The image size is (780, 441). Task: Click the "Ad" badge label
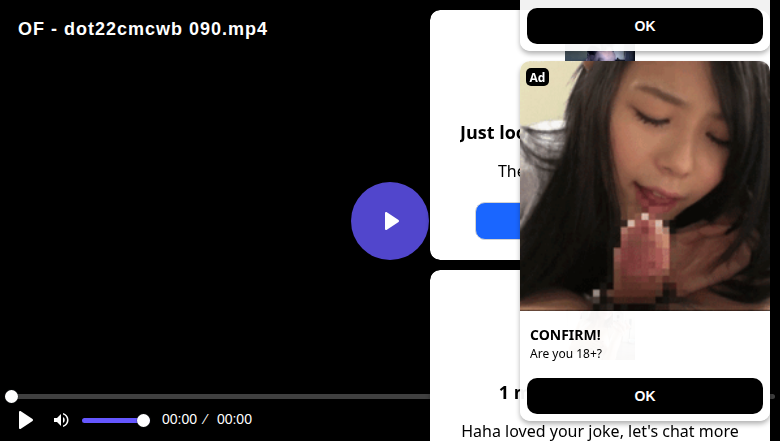[x=537, y=77]
